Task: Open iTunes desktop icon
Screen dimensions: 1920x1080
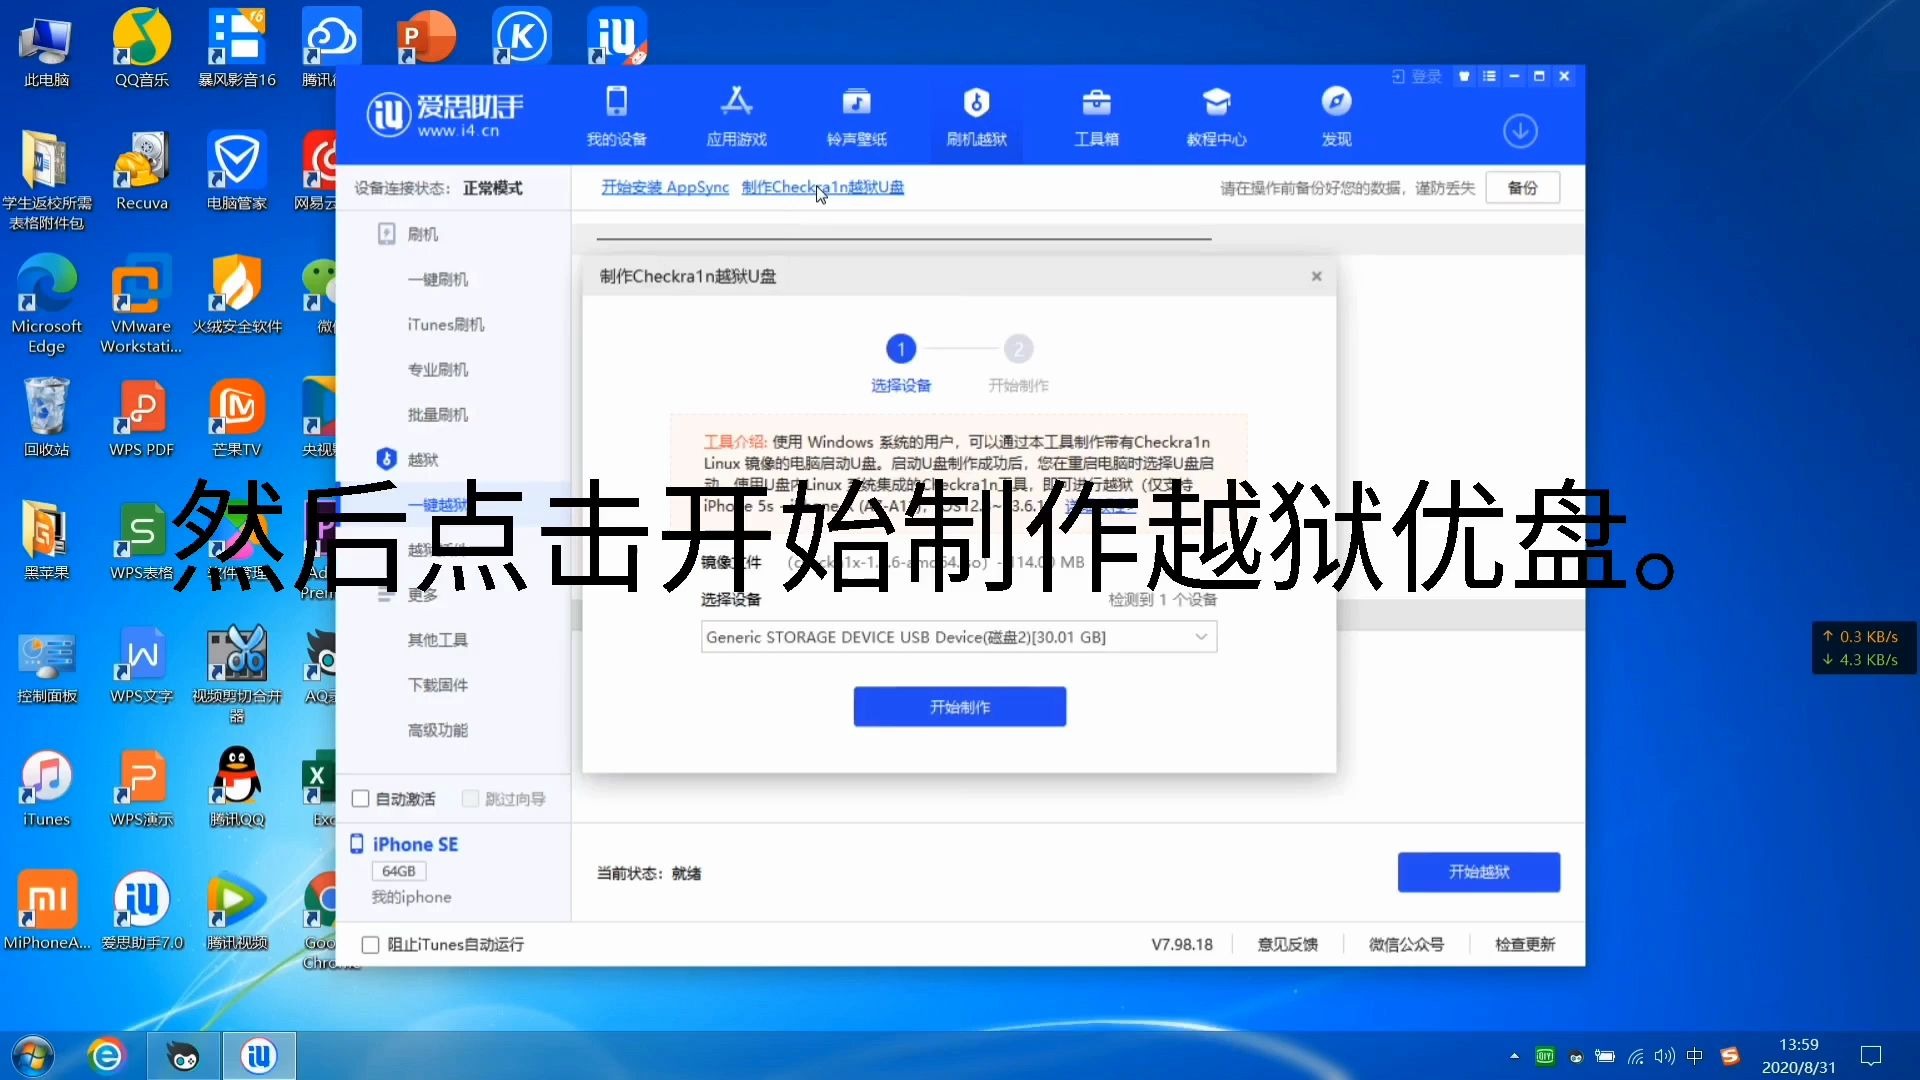Action: 46,787
